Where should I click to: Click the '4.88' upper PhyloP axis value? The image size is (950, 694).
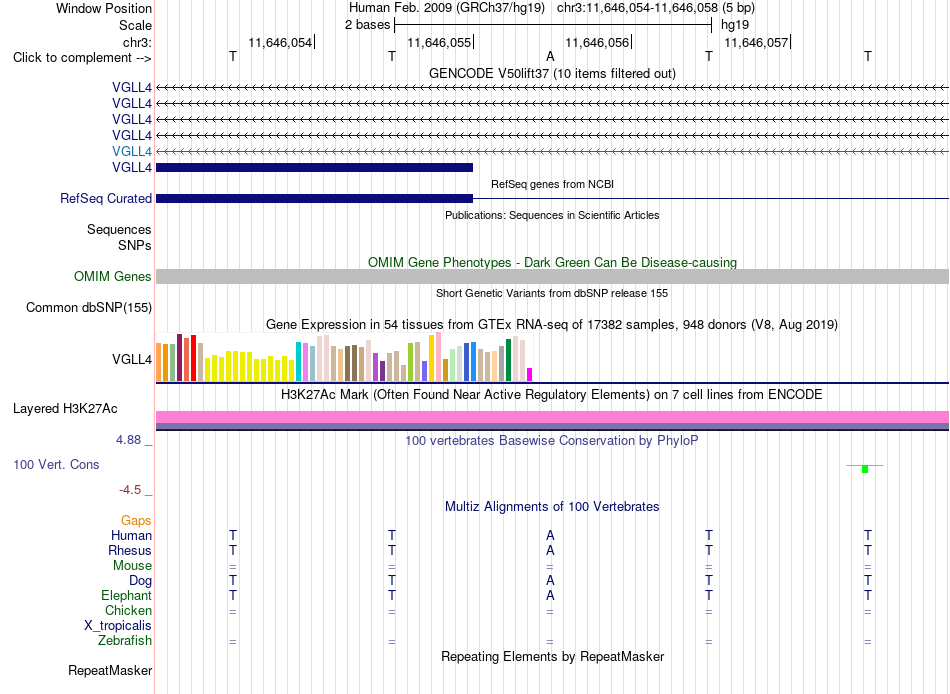(128, 440)
